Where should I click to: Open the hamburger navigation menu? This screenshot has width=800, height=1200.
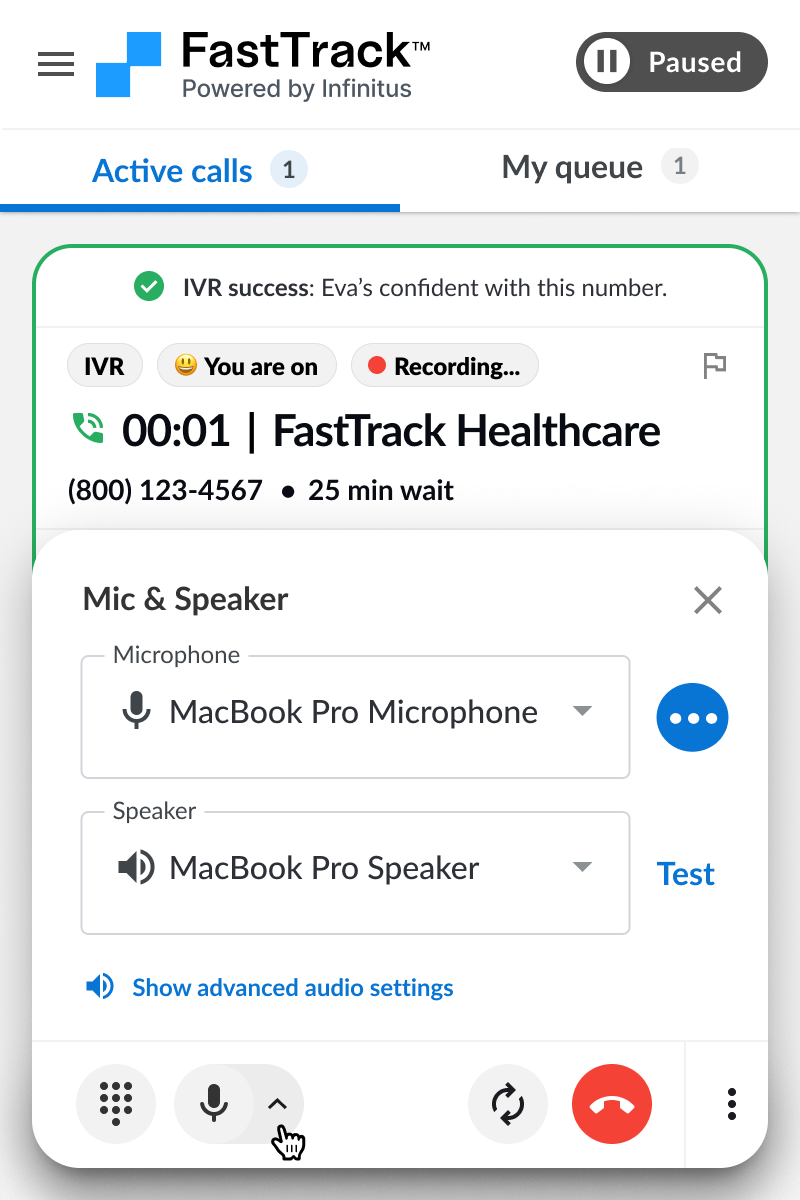[x=56, y=64]
